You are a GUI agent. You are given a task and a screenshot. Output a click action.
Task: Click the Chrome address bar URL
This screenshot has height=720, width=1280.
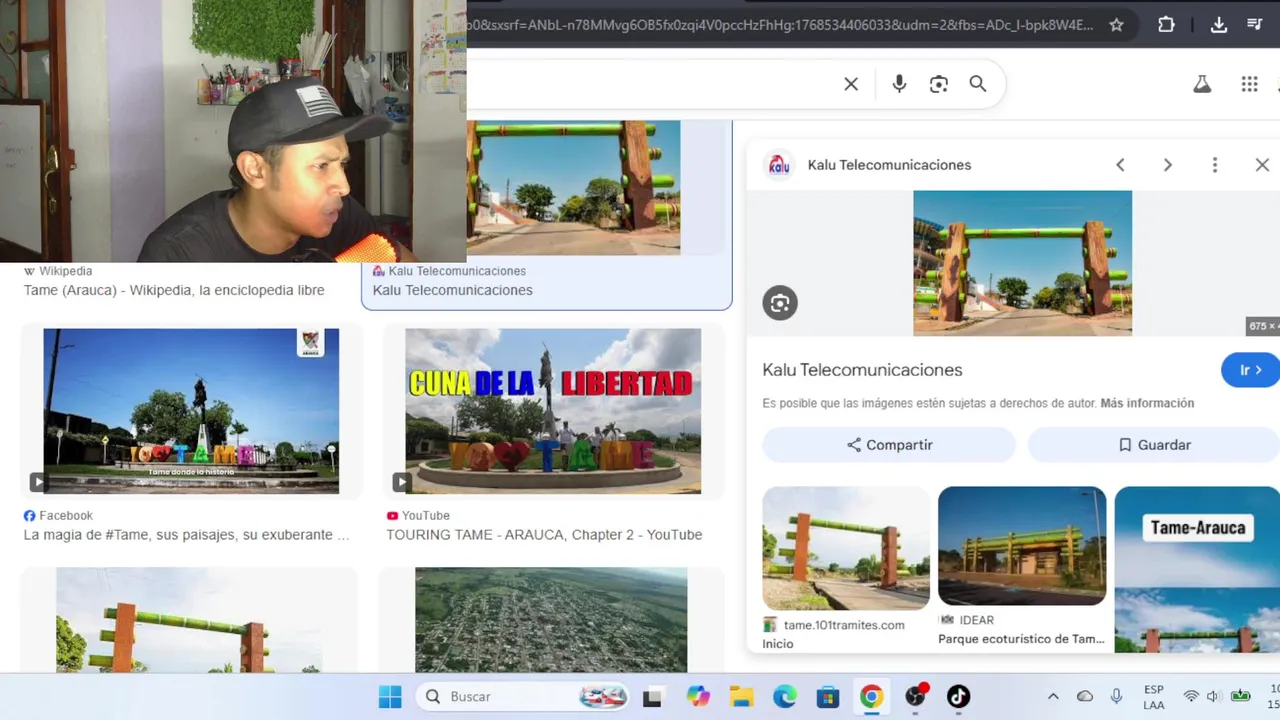780,25
